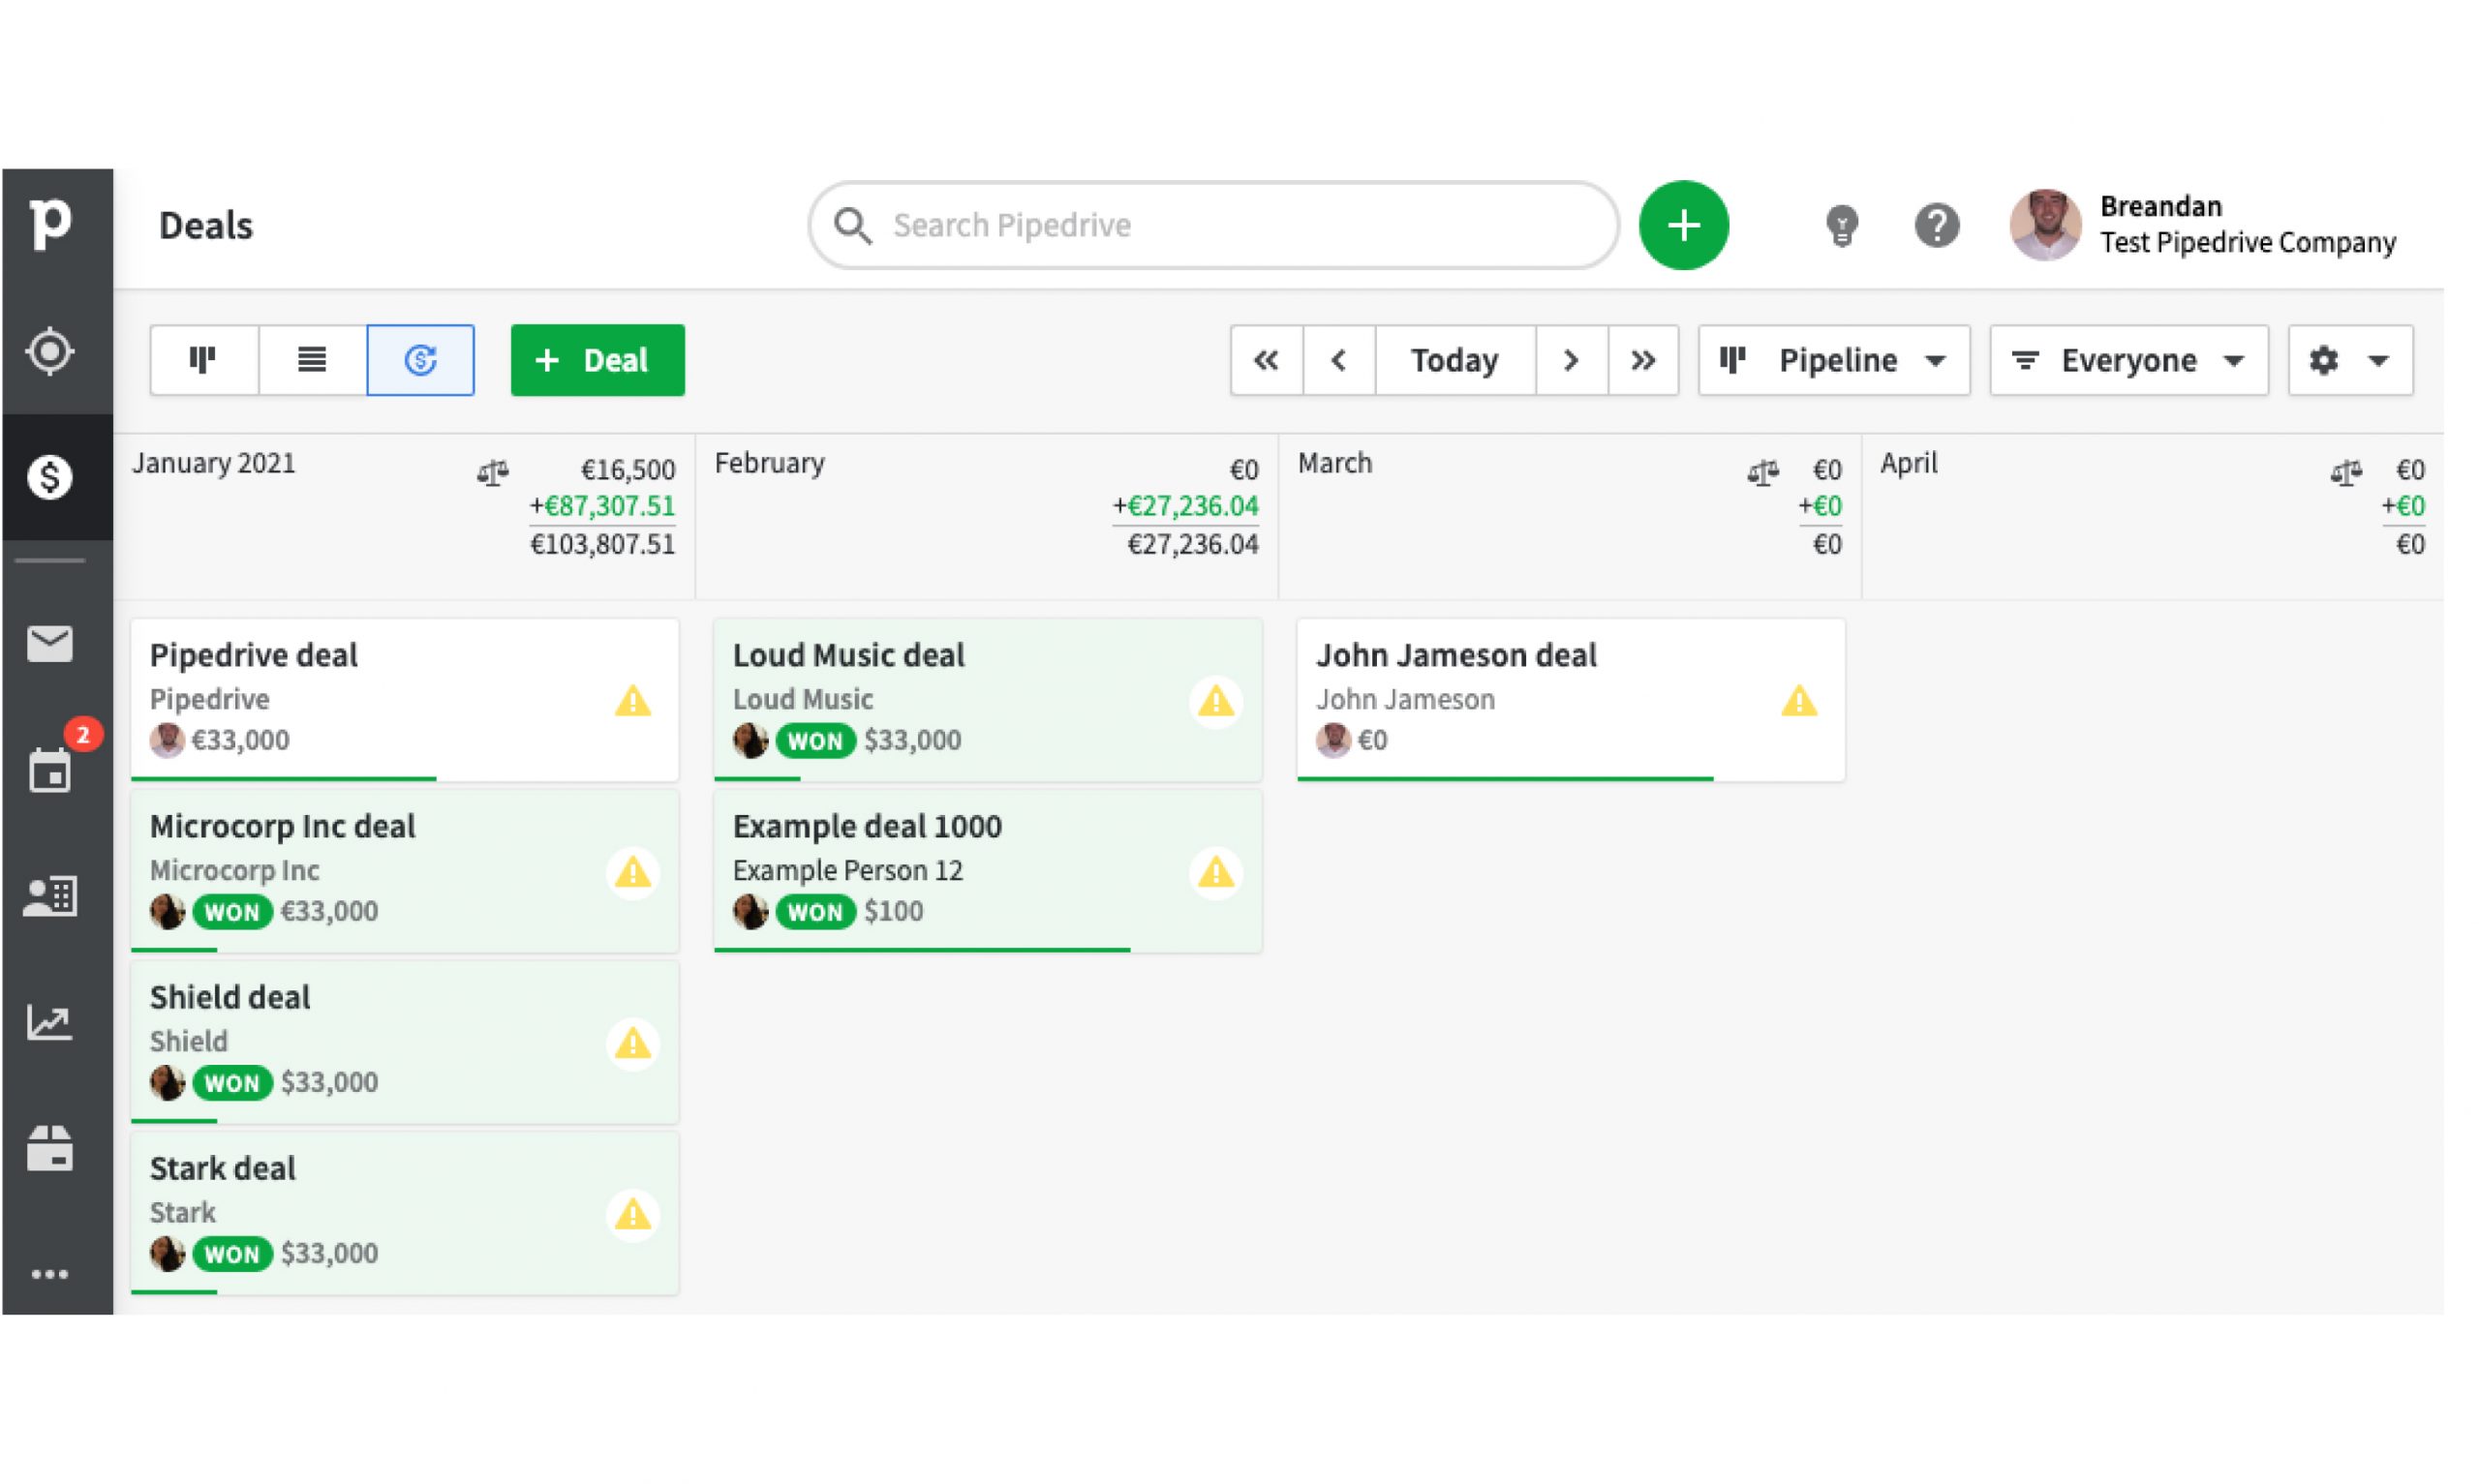This screenshot has width=2479, height=1484.
Task: Open Mail envelope icon in sidebar
Action: [x=50, y=644]
